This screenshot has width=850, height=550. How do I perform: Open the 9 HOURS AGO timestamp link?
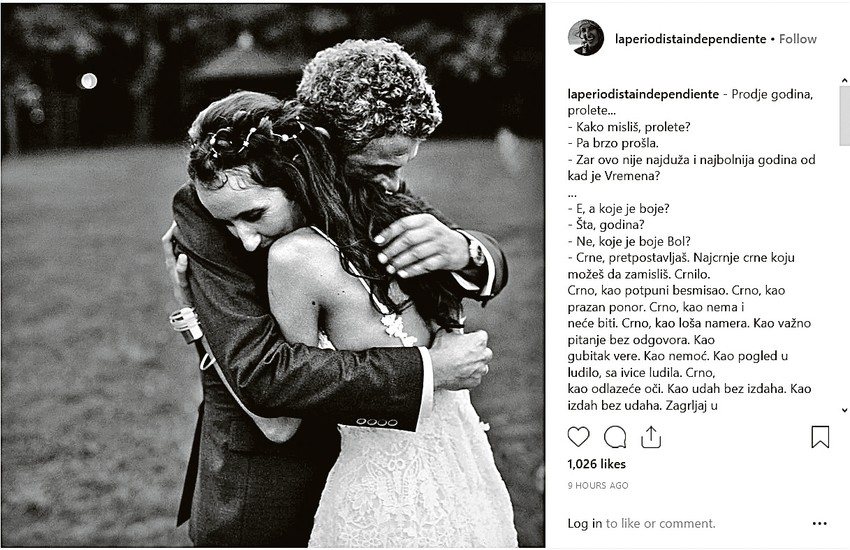click(x=598, y=486)
